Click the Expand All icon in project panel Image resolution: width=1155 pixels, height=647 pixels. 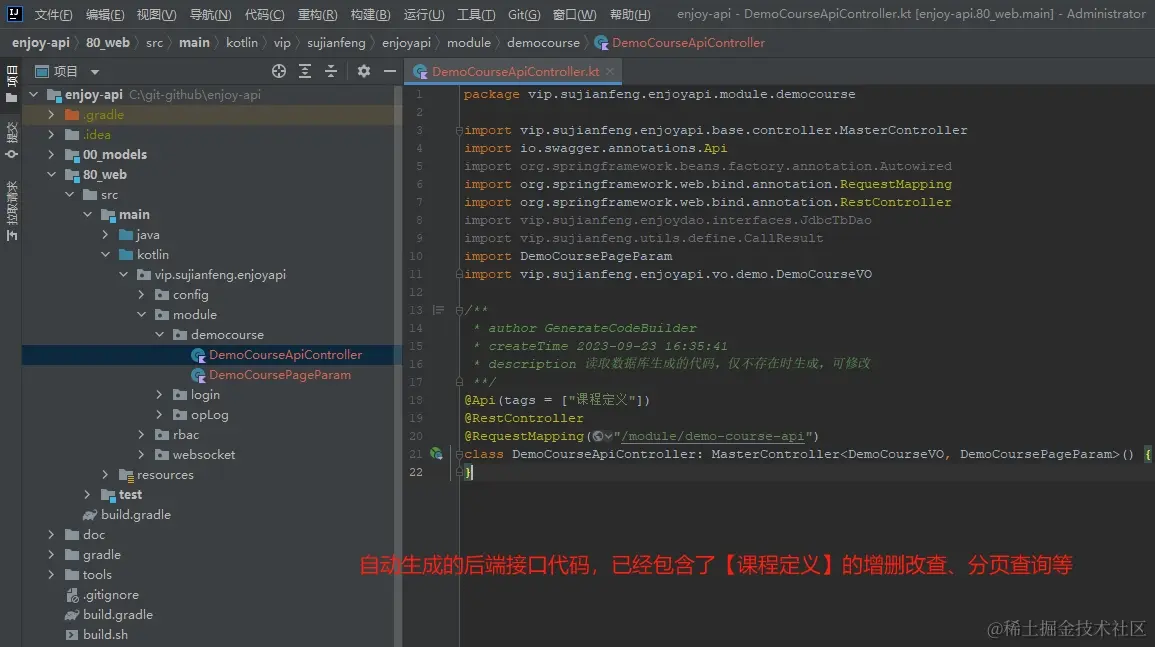click(x=305, y=71)
